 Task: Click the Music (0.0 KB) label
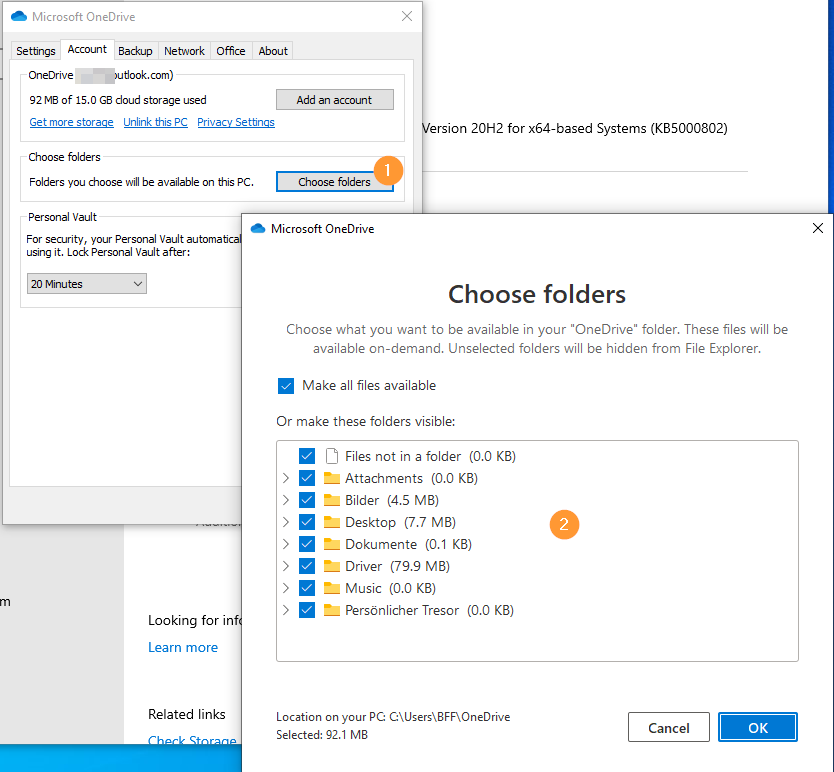click(390, 588)
